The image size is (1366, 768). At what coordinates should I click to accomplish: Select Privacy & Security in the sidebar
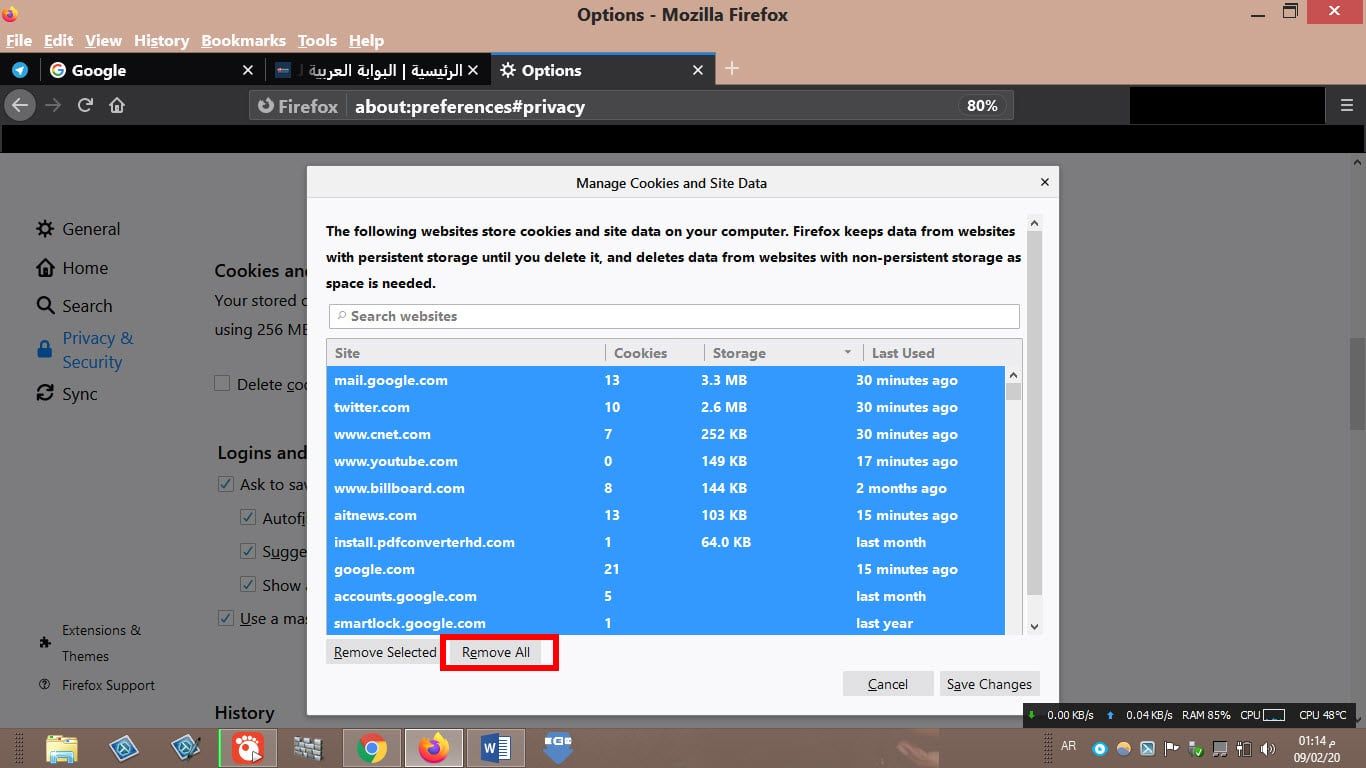click(85, 350)
